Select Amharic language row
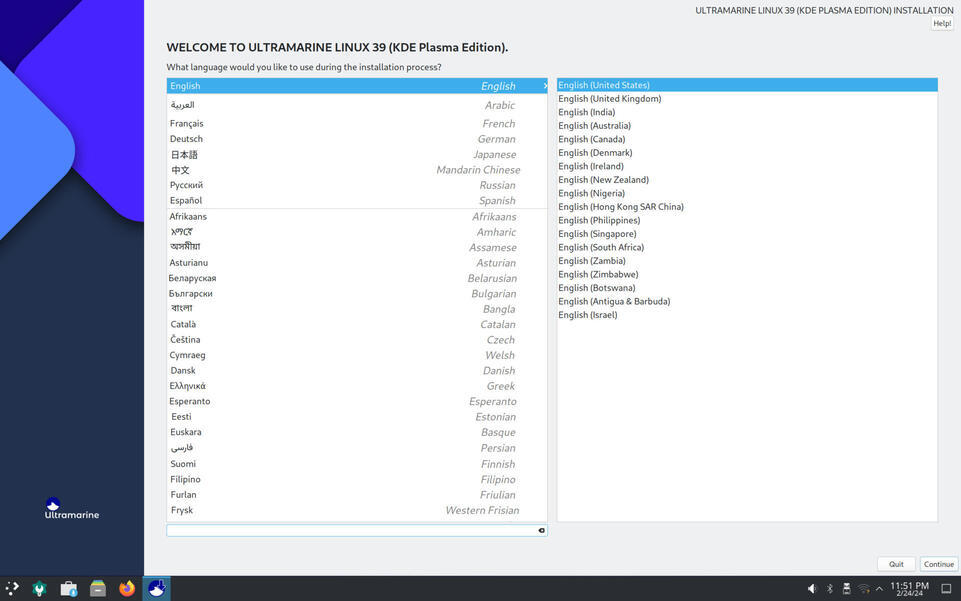Image resolution: width=961 pixels, height=601 pixels. click(357, 232)
